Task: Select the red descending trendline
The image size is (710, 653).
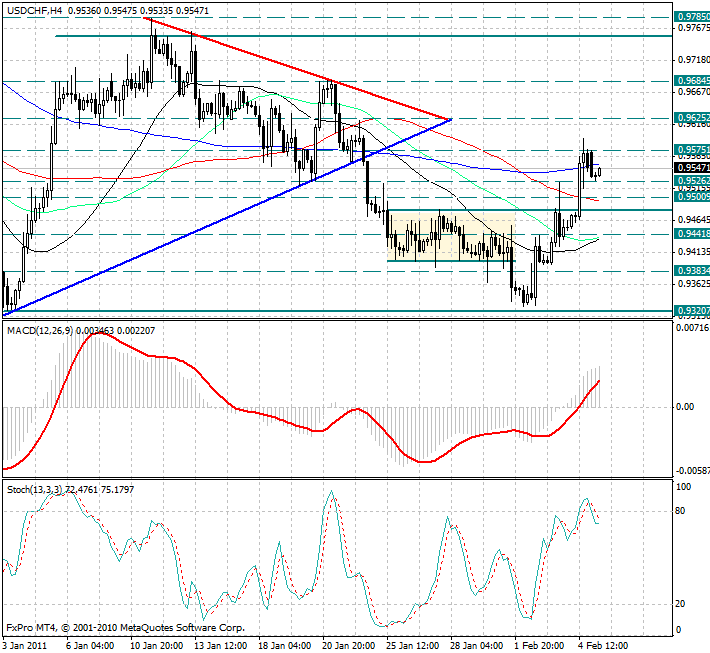Action: [297, 68]
